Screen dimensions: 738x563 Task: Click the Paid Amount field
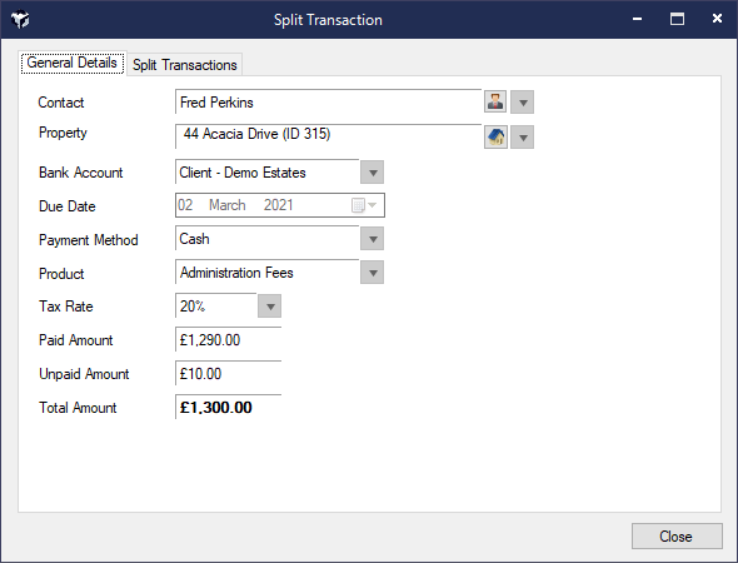click(x=228, y=341)
